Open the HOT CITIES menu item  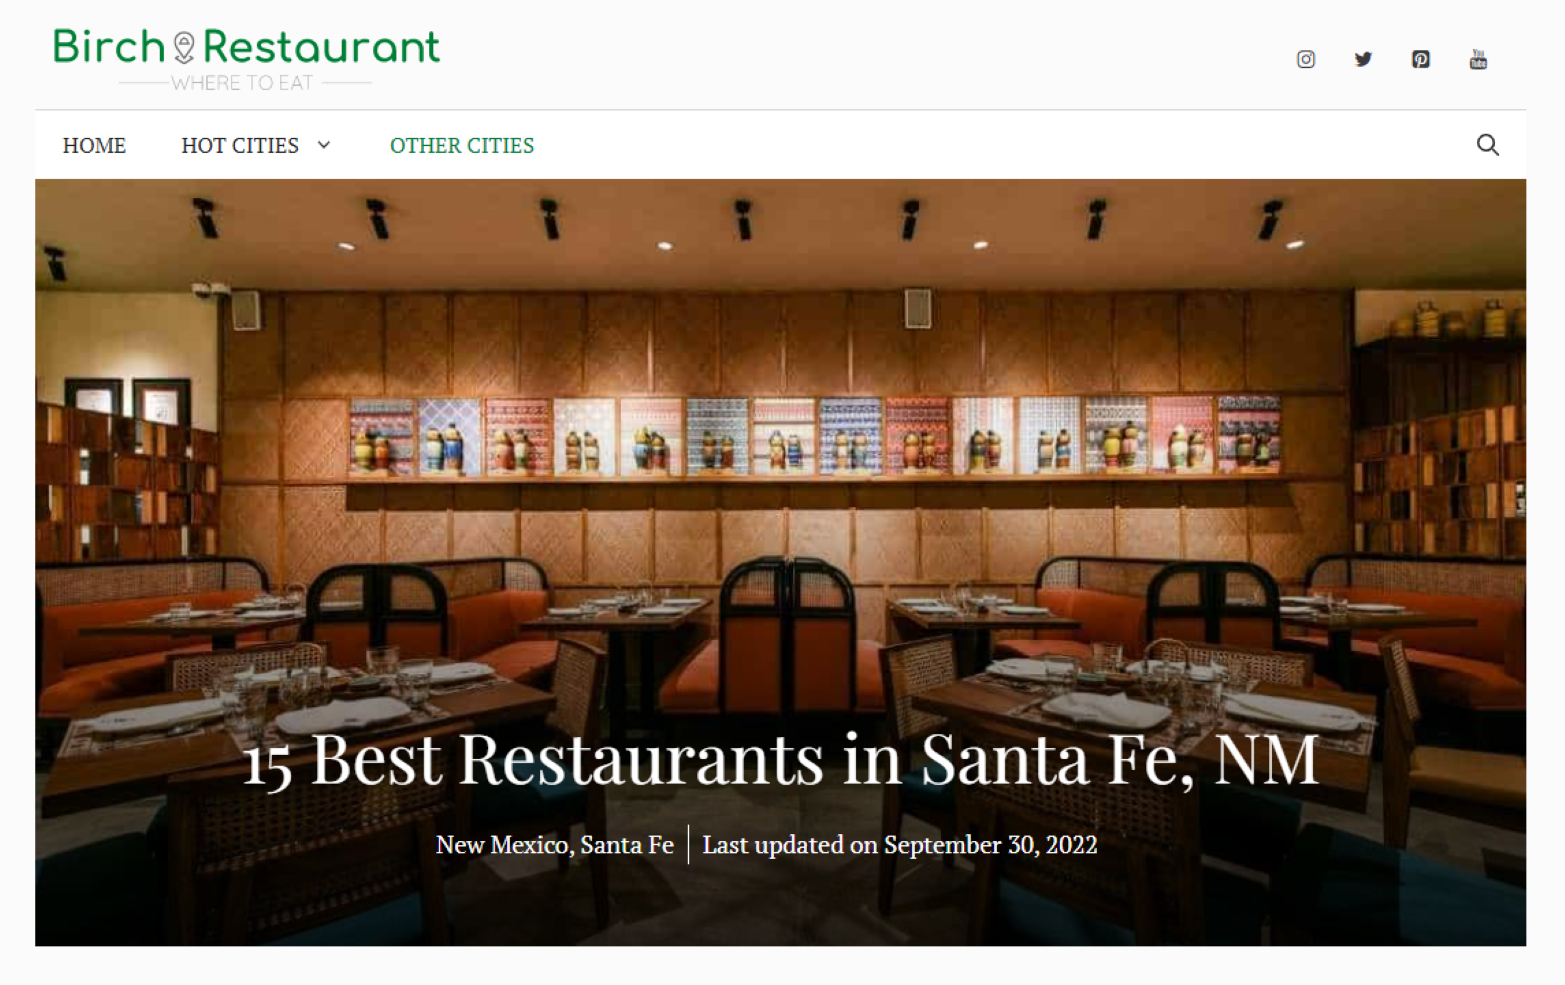tap(240, 146)
